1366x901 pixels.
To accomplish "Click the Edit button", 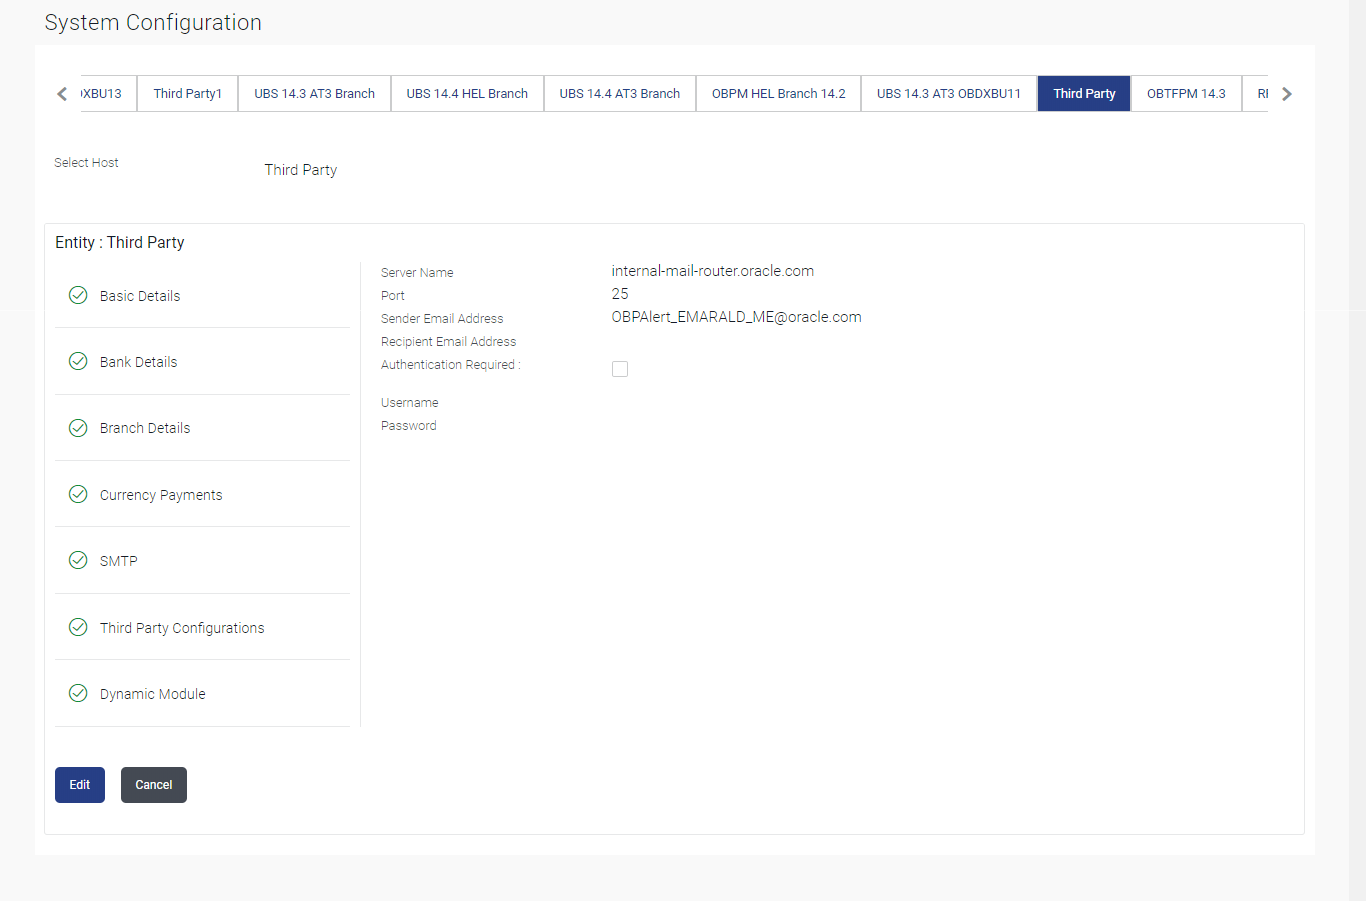I will [80, 785].
